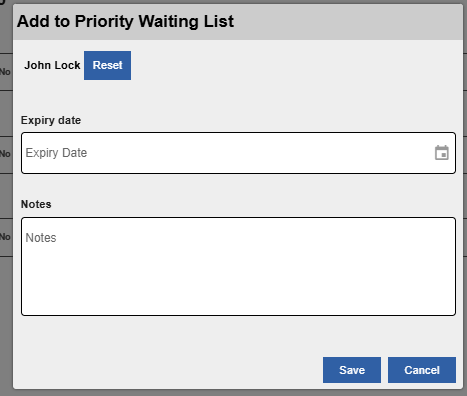Cancel the Add to Priority dialog
Image resolution: width=467 pixels, height=396 pixels.
(x=422, y=370)
